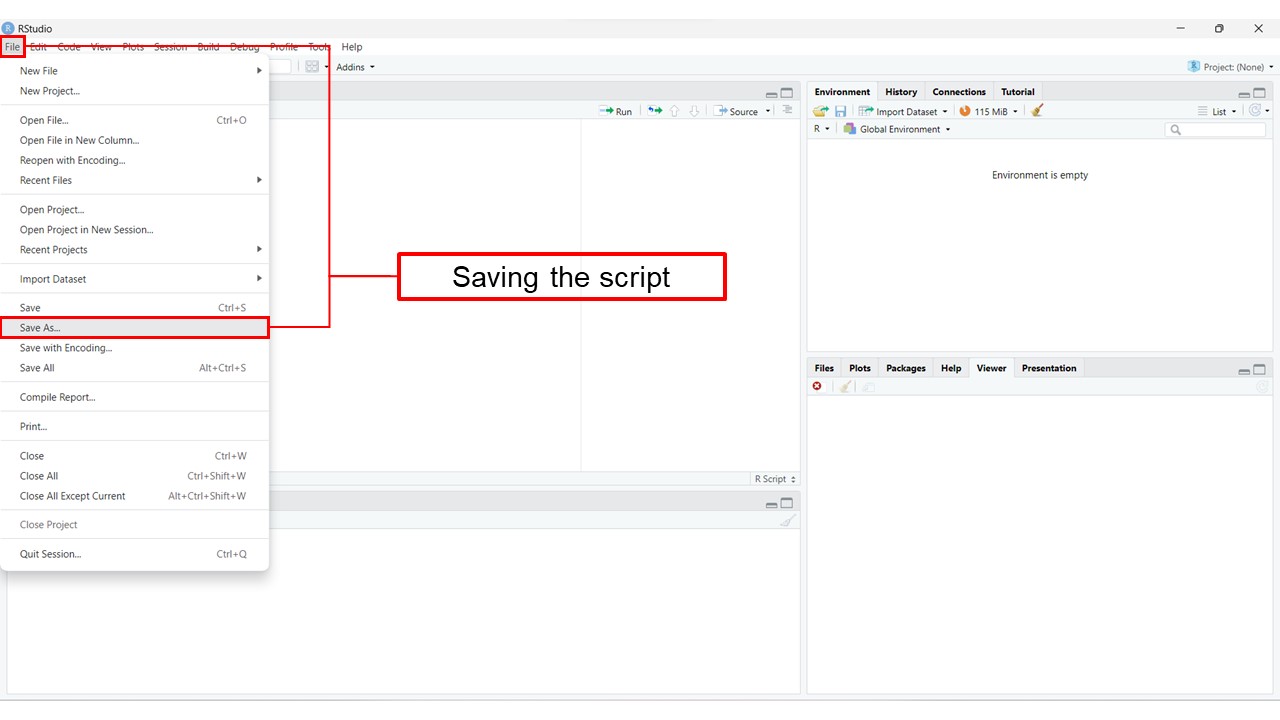Minimize the source editor pane
This screenshot has height=720, width=1280.
(x=771, y=94)
